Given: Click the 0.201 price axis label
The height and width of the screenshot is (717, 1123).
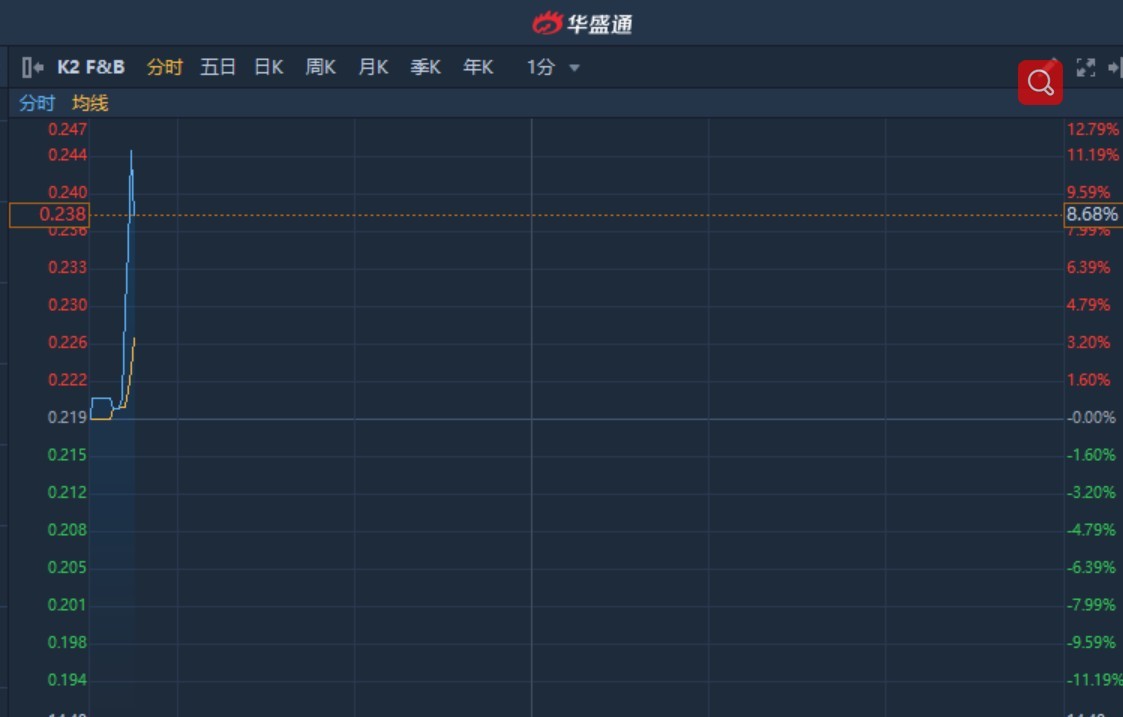Looking at the screenshot, I should [67, 605].
